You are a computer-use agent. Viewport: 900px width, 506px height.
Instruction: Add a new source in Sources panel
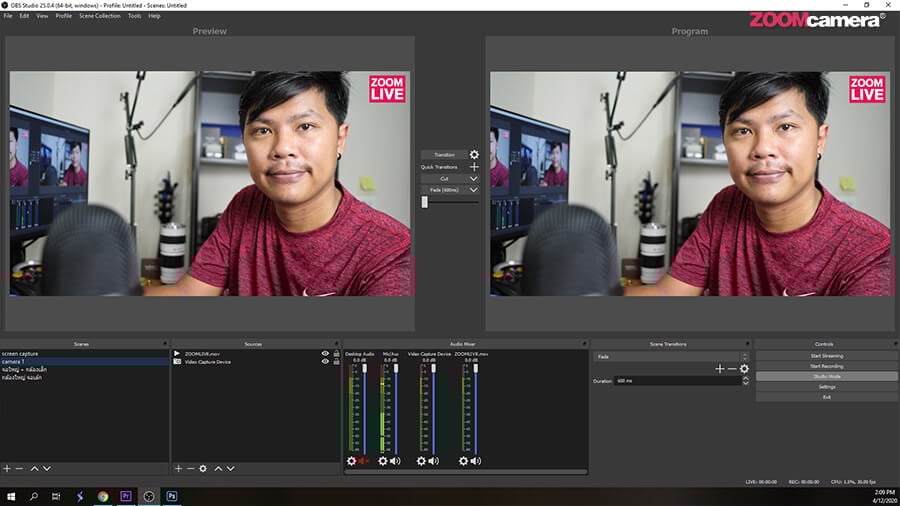click(x=179, y=469)
